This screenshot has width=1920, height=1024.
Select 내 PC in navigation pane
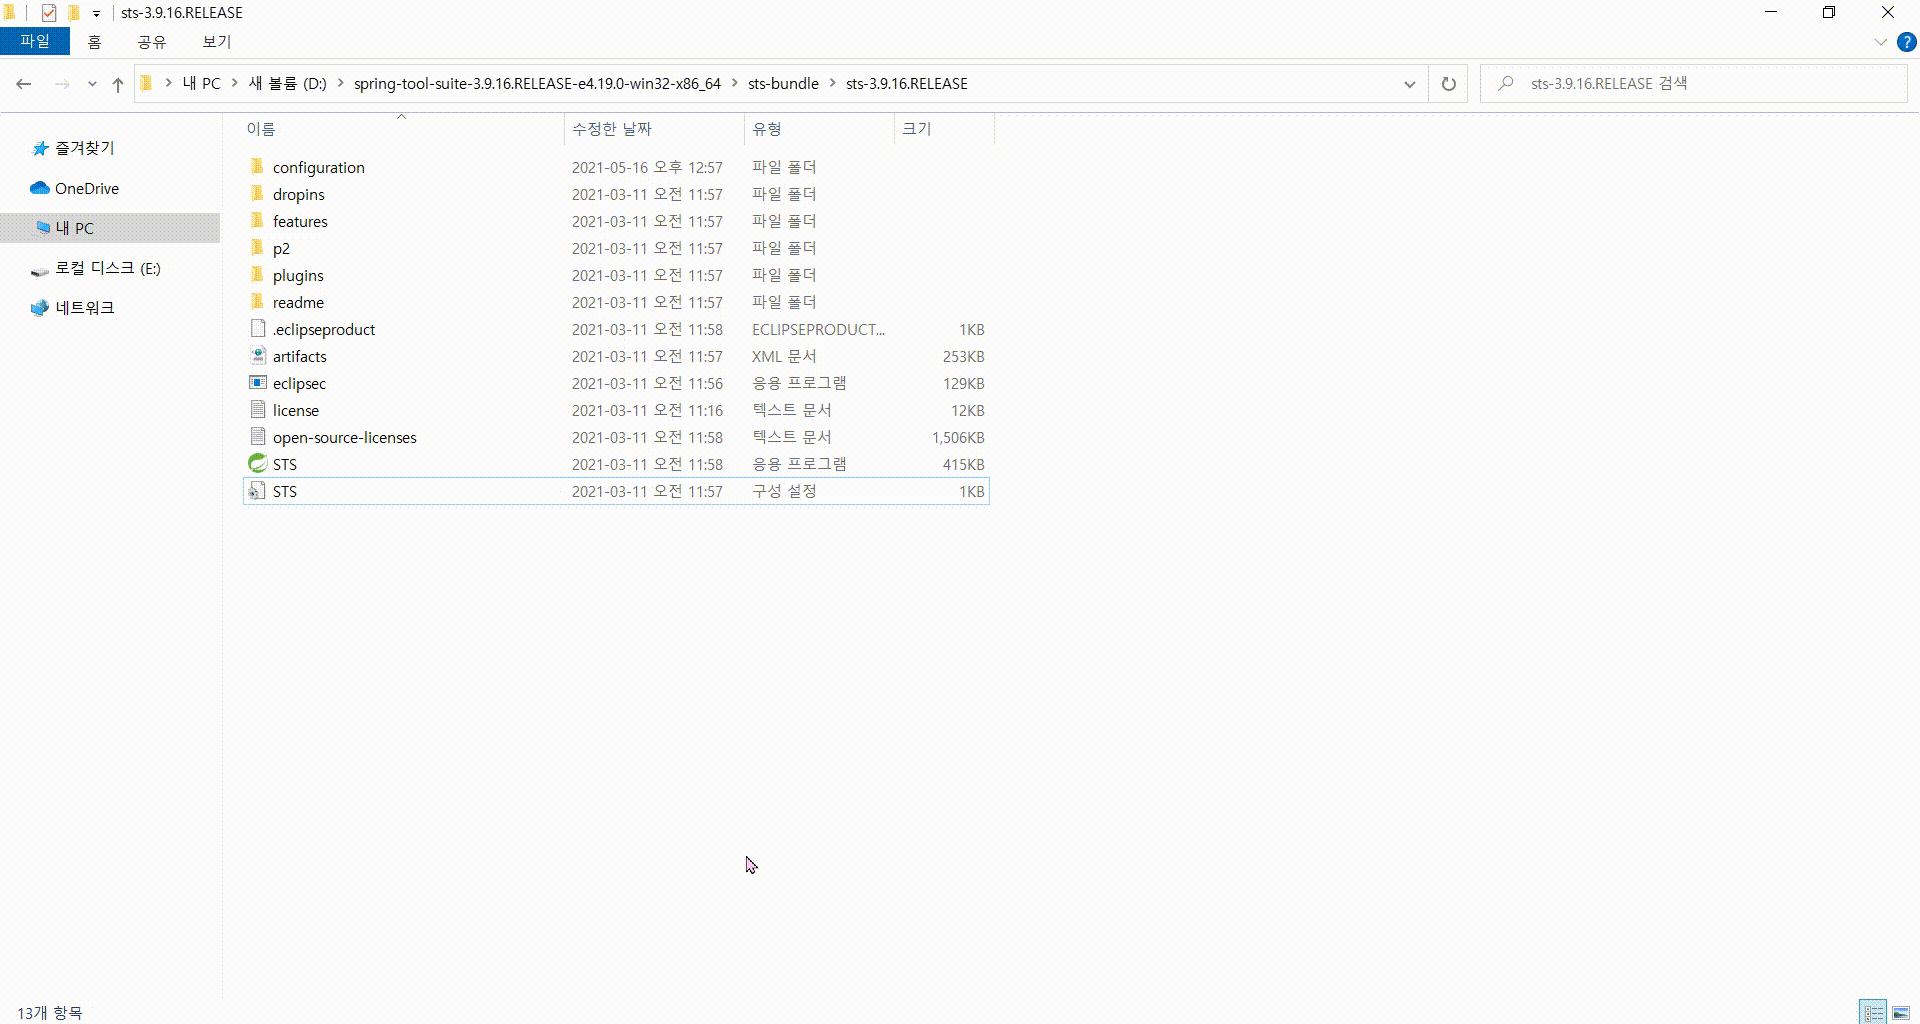[x=110, y=228]
